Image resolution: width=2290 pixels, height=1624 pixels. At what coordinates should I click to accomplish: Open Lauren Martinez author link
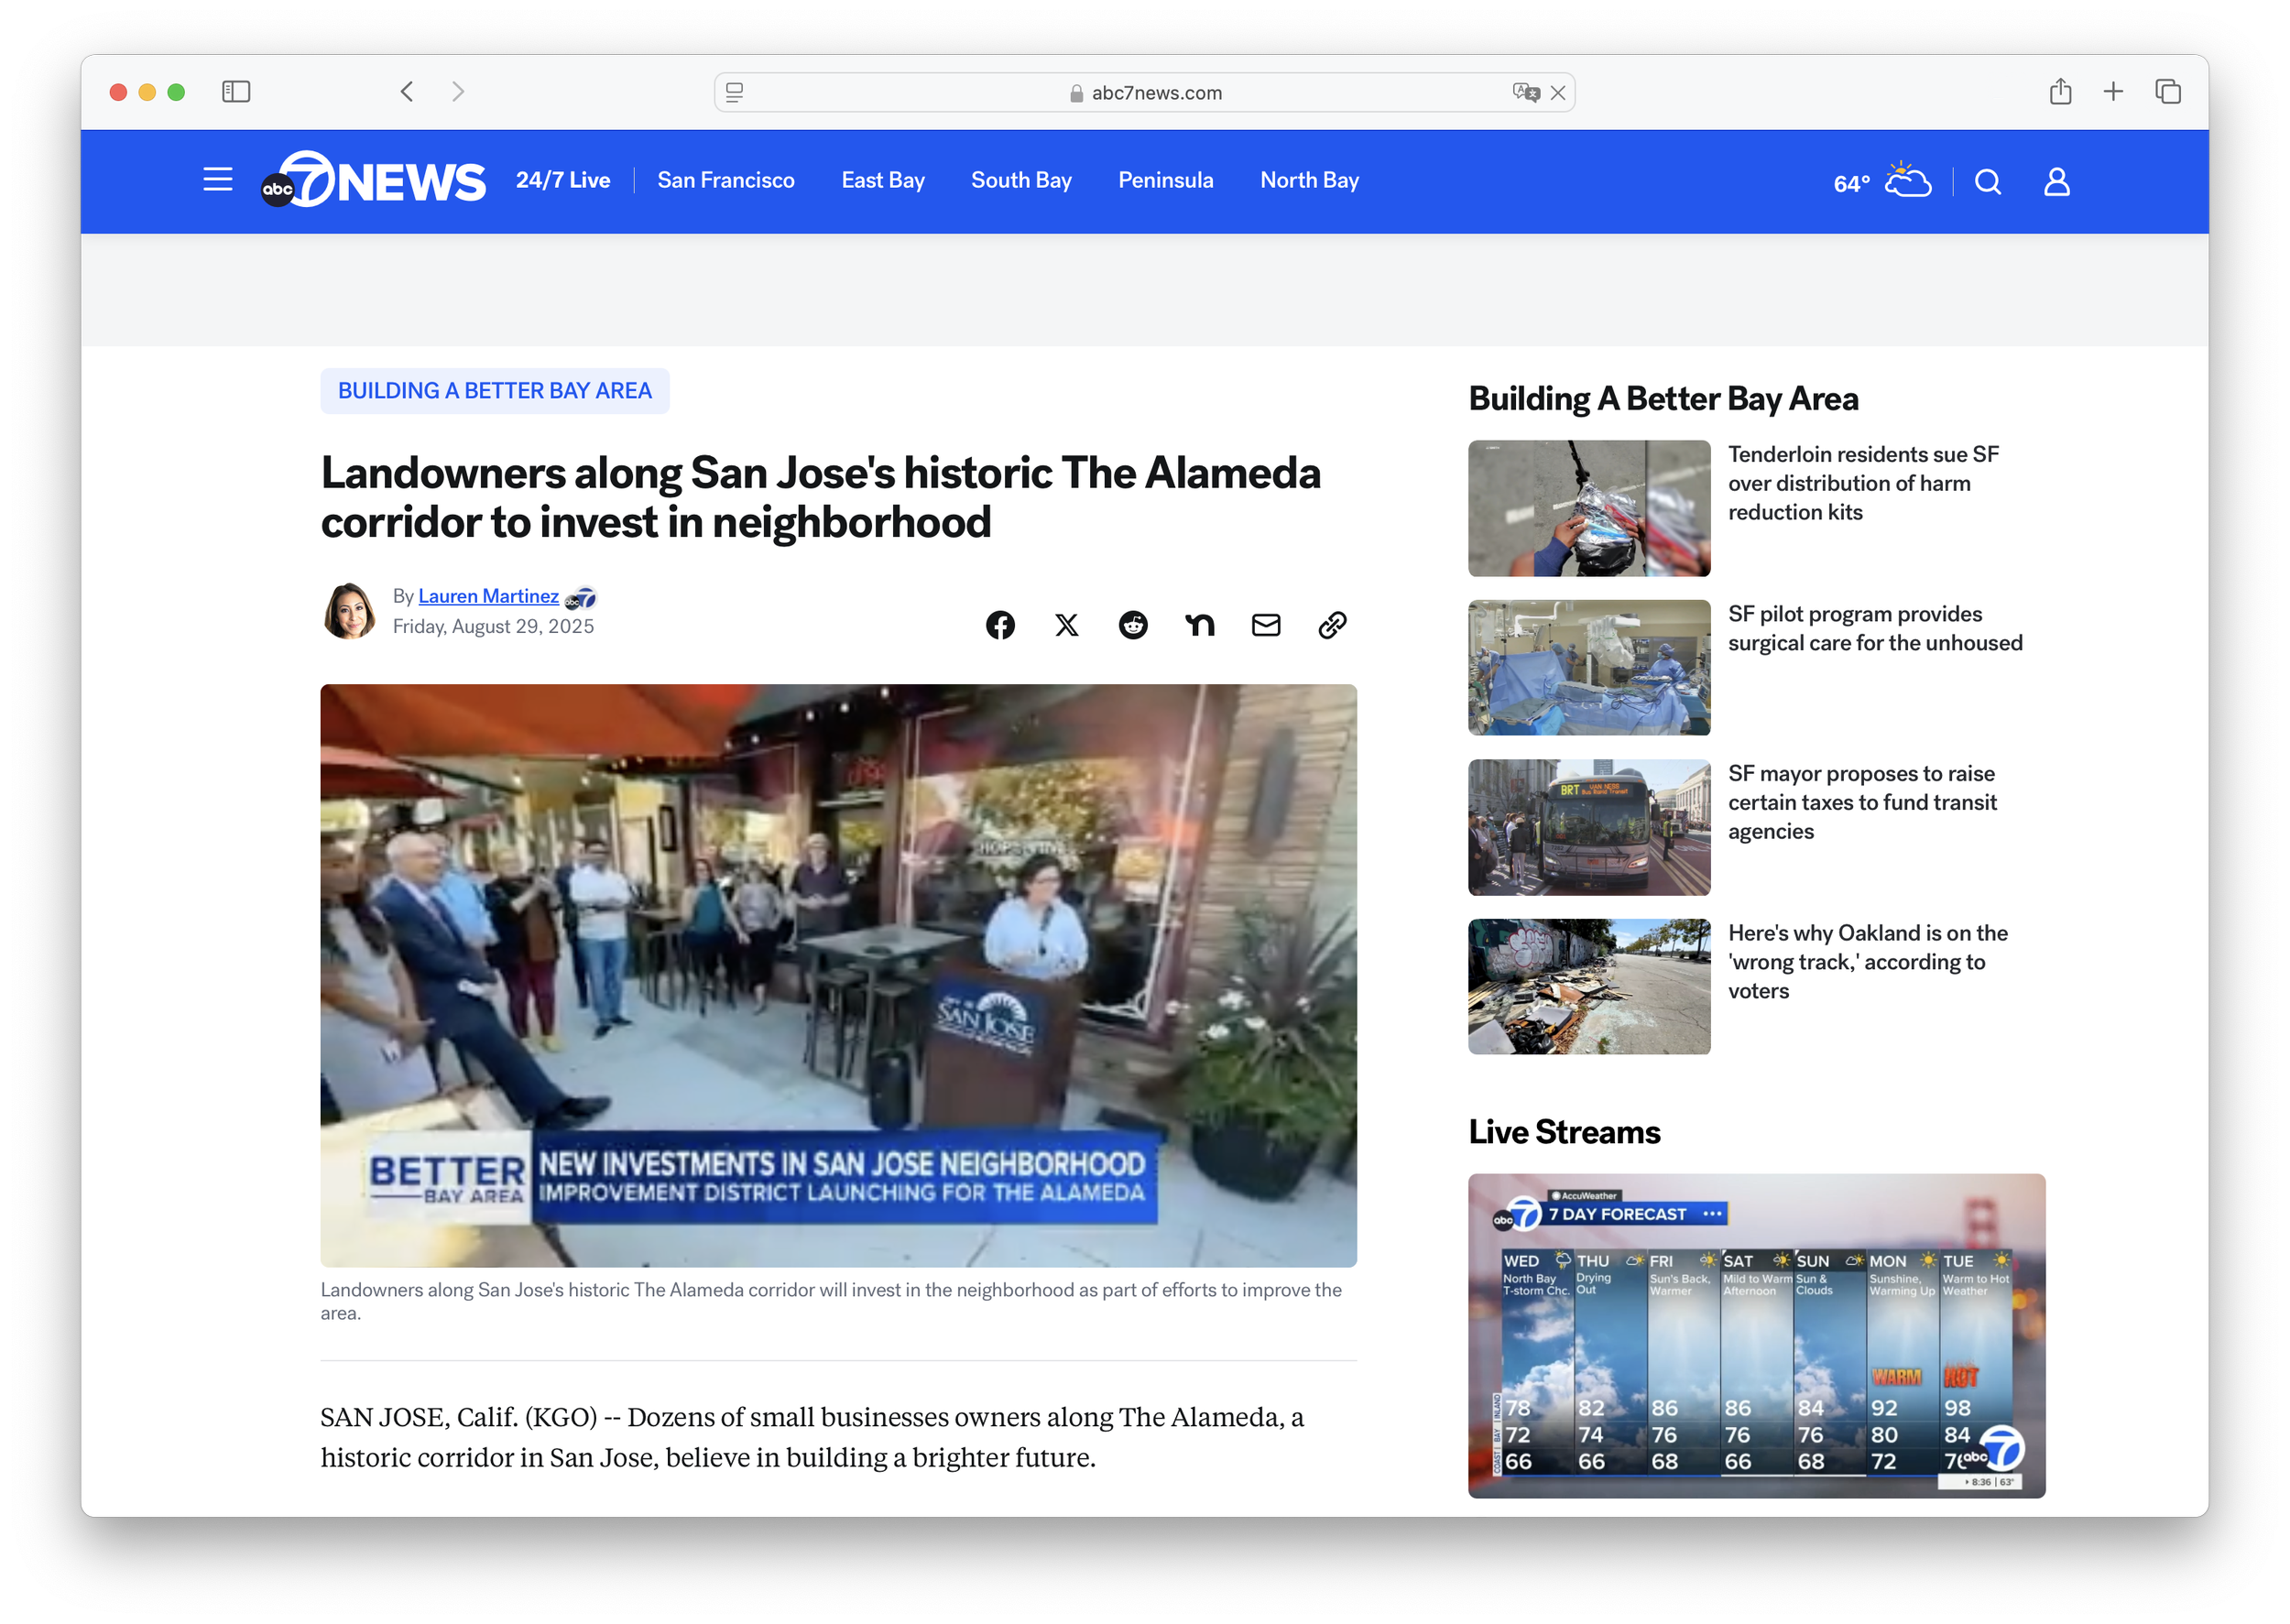[x=488, y=596]
